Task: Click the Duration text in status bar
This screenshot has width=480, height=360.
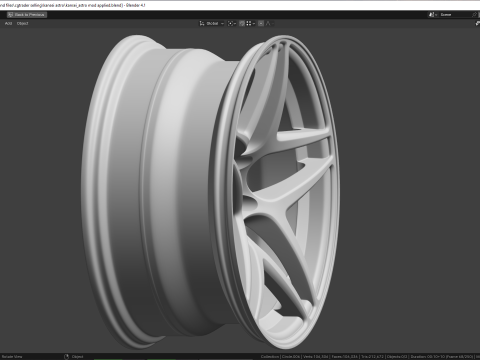Action: (442, 357)
